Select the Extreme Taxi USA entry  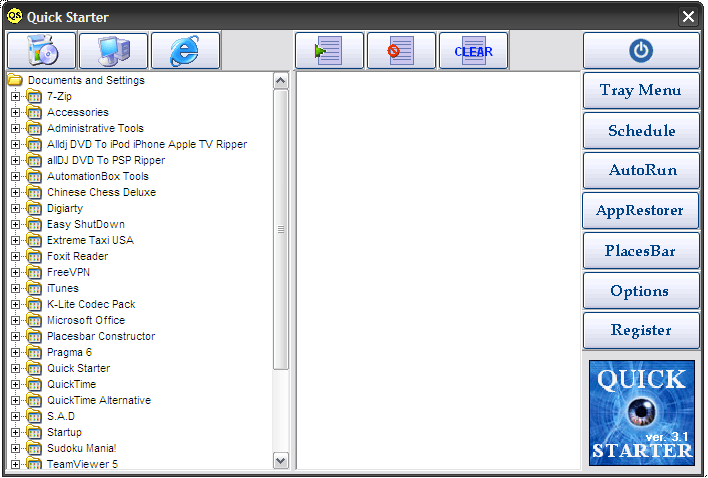pyautogui.click(x=90, y=240)
